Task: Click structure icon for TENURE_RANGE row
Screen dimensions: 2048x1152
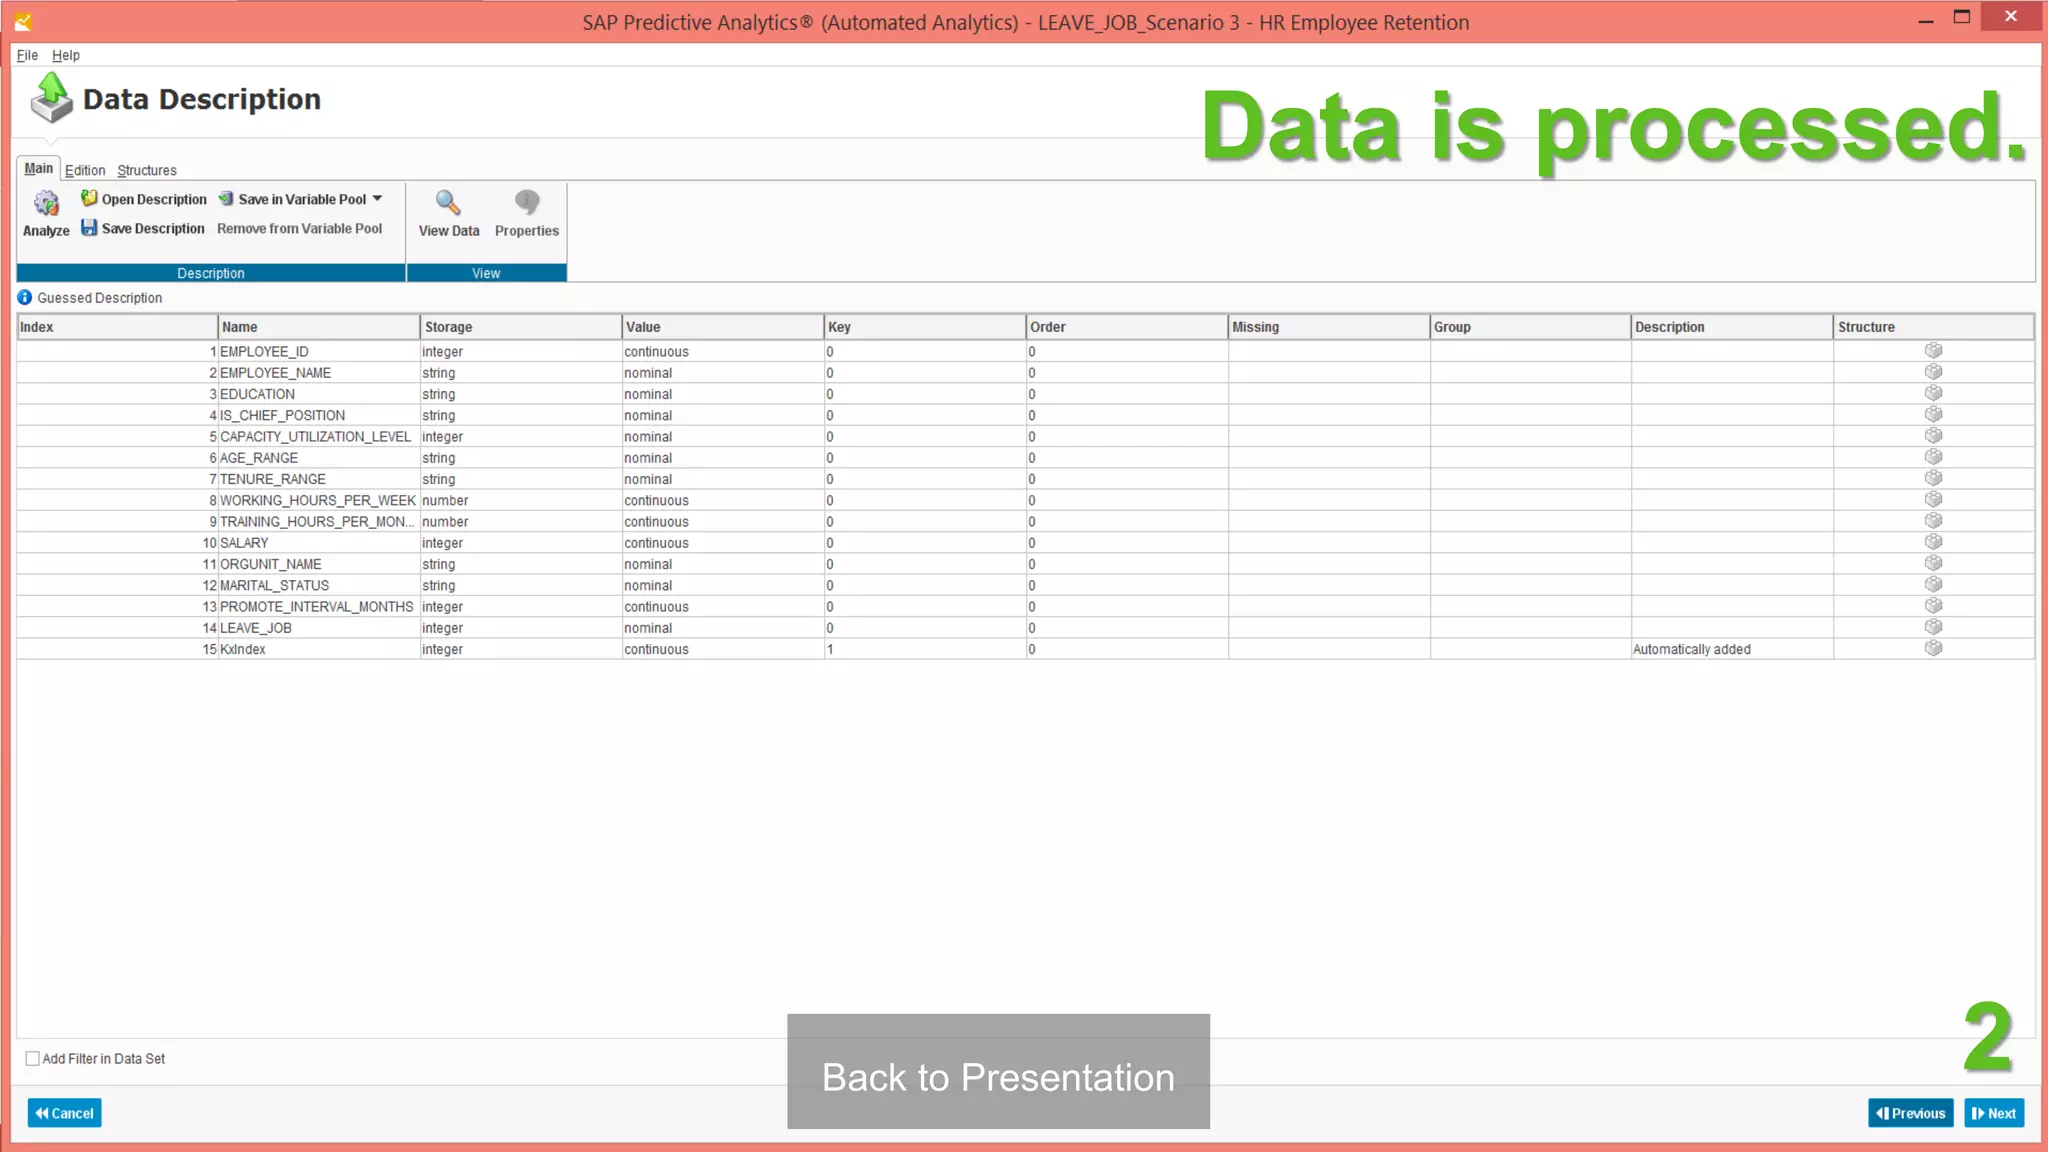Action: pyautogui.click(x=1933, y=478)
